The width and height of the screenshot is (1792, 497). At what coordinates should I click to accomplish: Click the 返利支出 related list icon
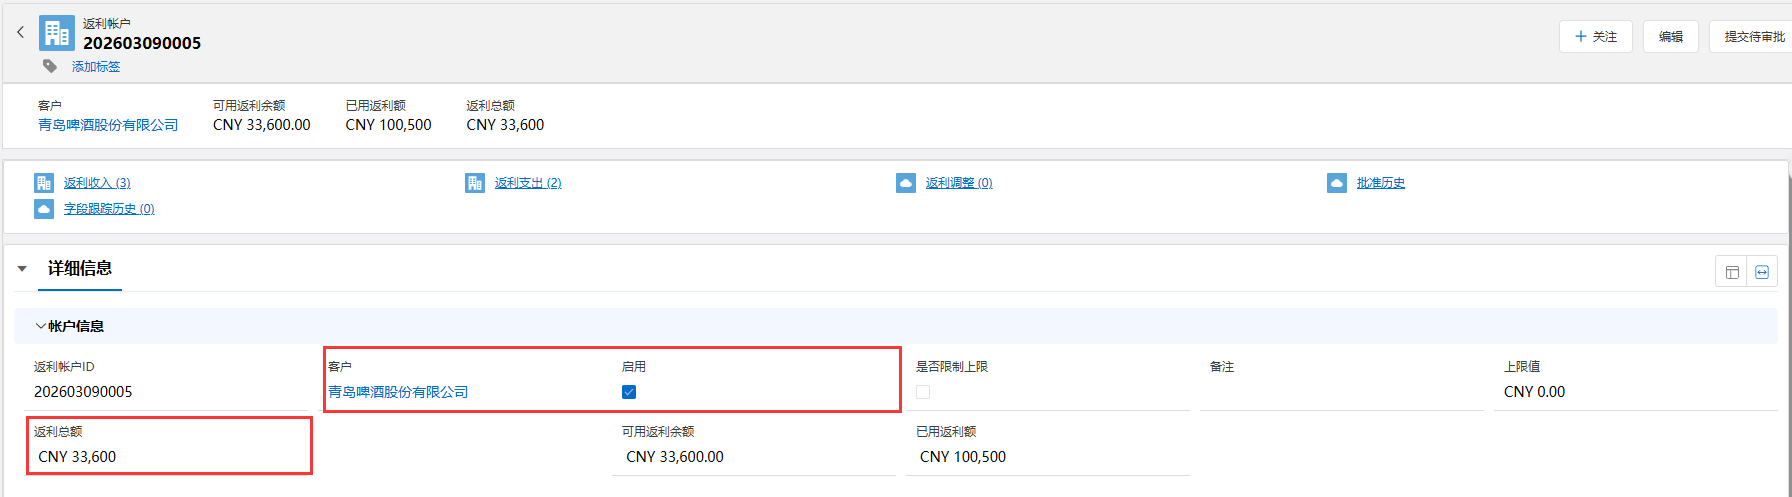(475, 183)
